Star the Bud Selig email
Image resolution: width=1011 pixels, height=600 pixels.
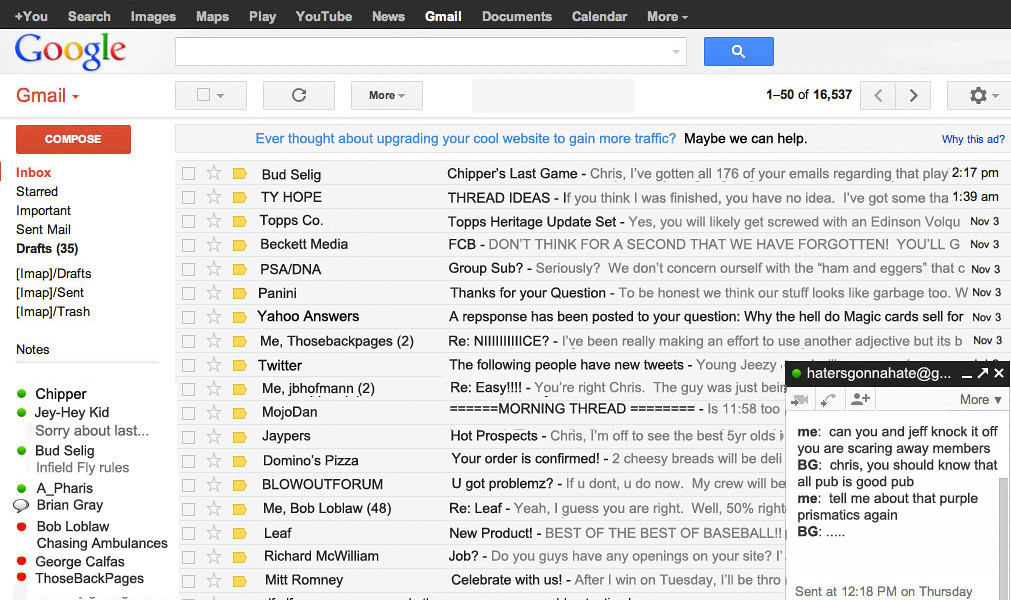coord(213,173)
